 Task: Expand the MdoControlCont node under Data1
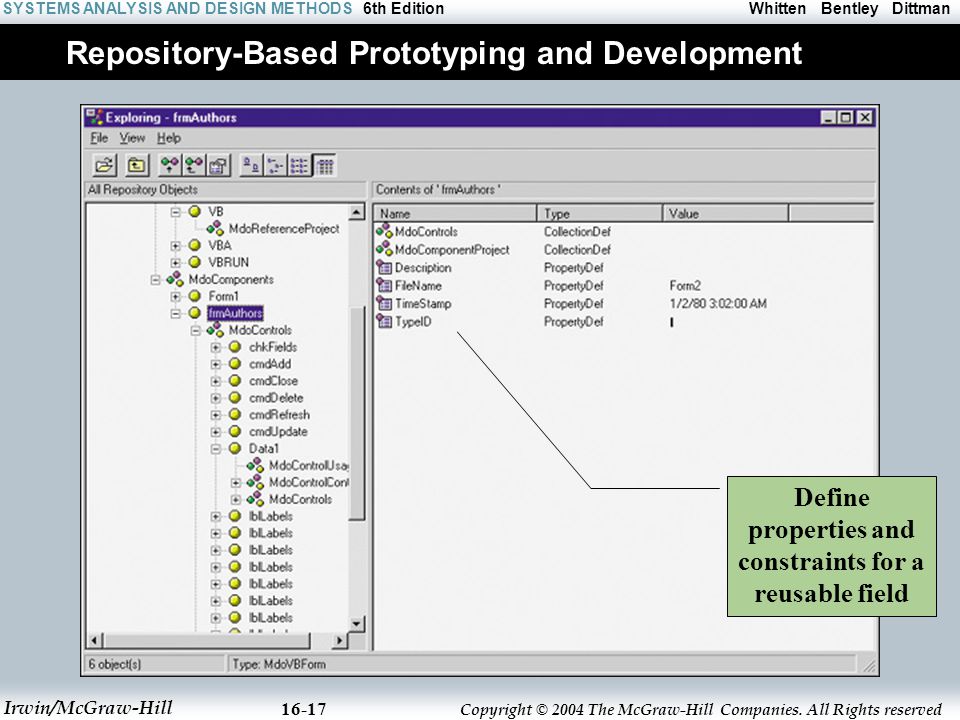click(236, 483)
